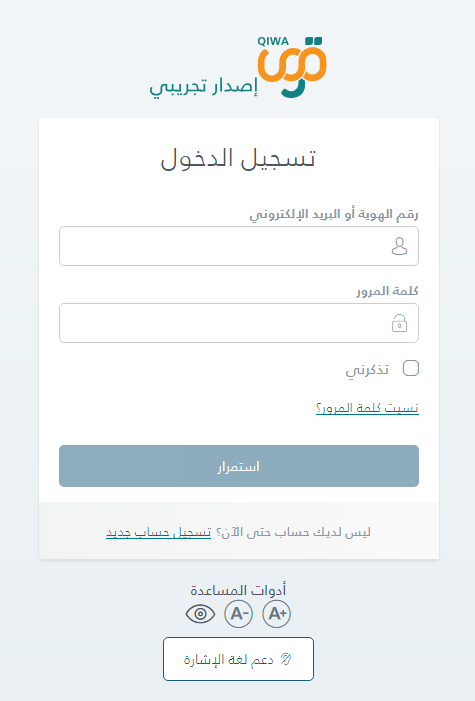Check the تذكرني remember me checkbox

(411, 368)
